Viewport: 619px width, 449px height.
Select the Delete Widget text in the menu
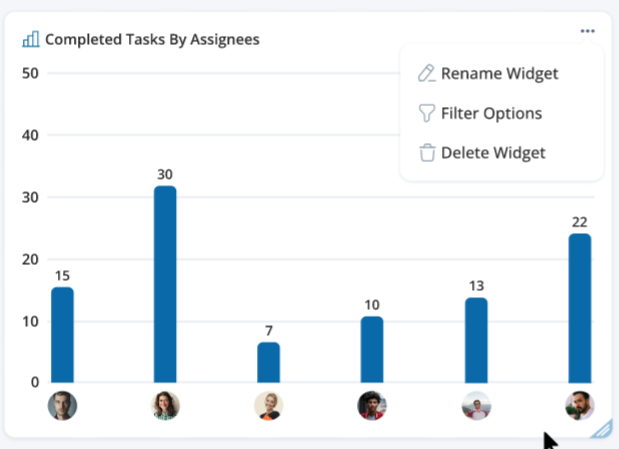493,153
